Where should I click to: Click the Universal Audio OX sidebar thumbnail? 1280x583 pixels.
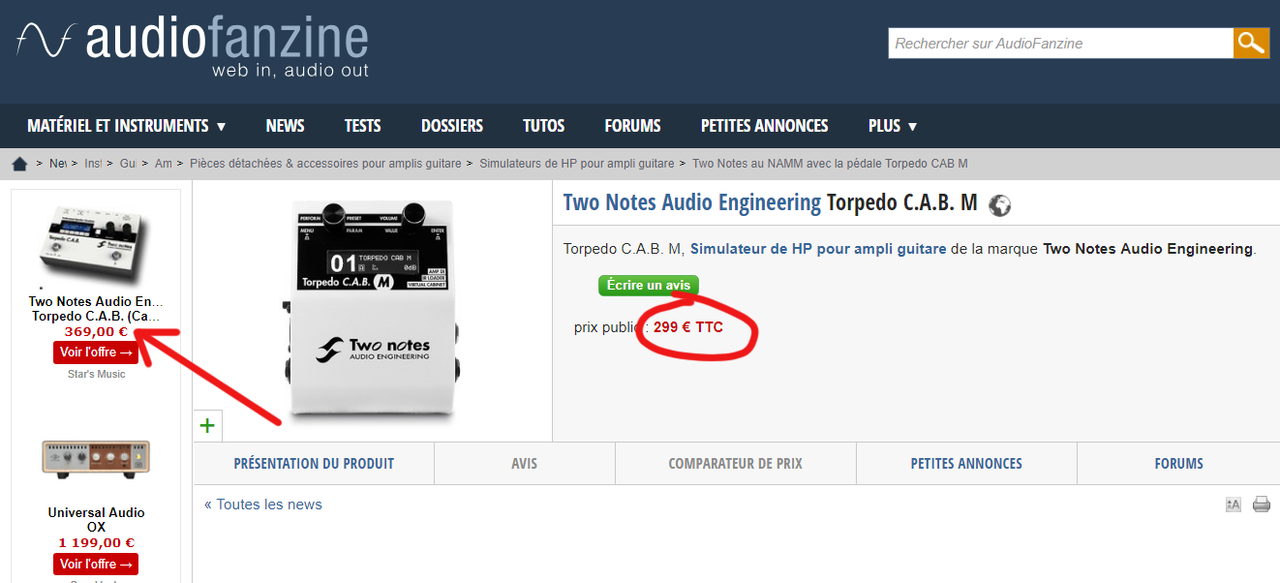(96, 458)
